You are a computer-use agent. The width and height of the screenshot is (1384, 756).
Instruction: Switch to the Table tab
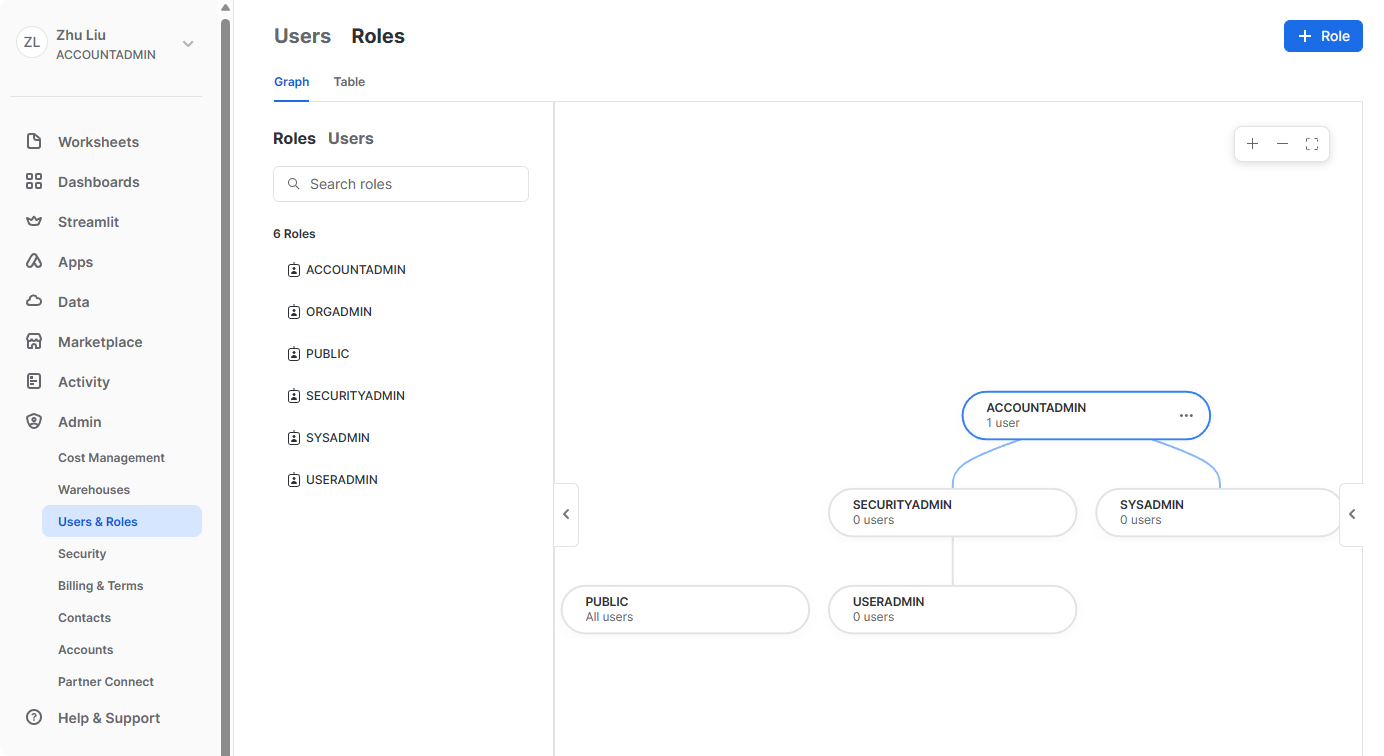tap(349, 82)
